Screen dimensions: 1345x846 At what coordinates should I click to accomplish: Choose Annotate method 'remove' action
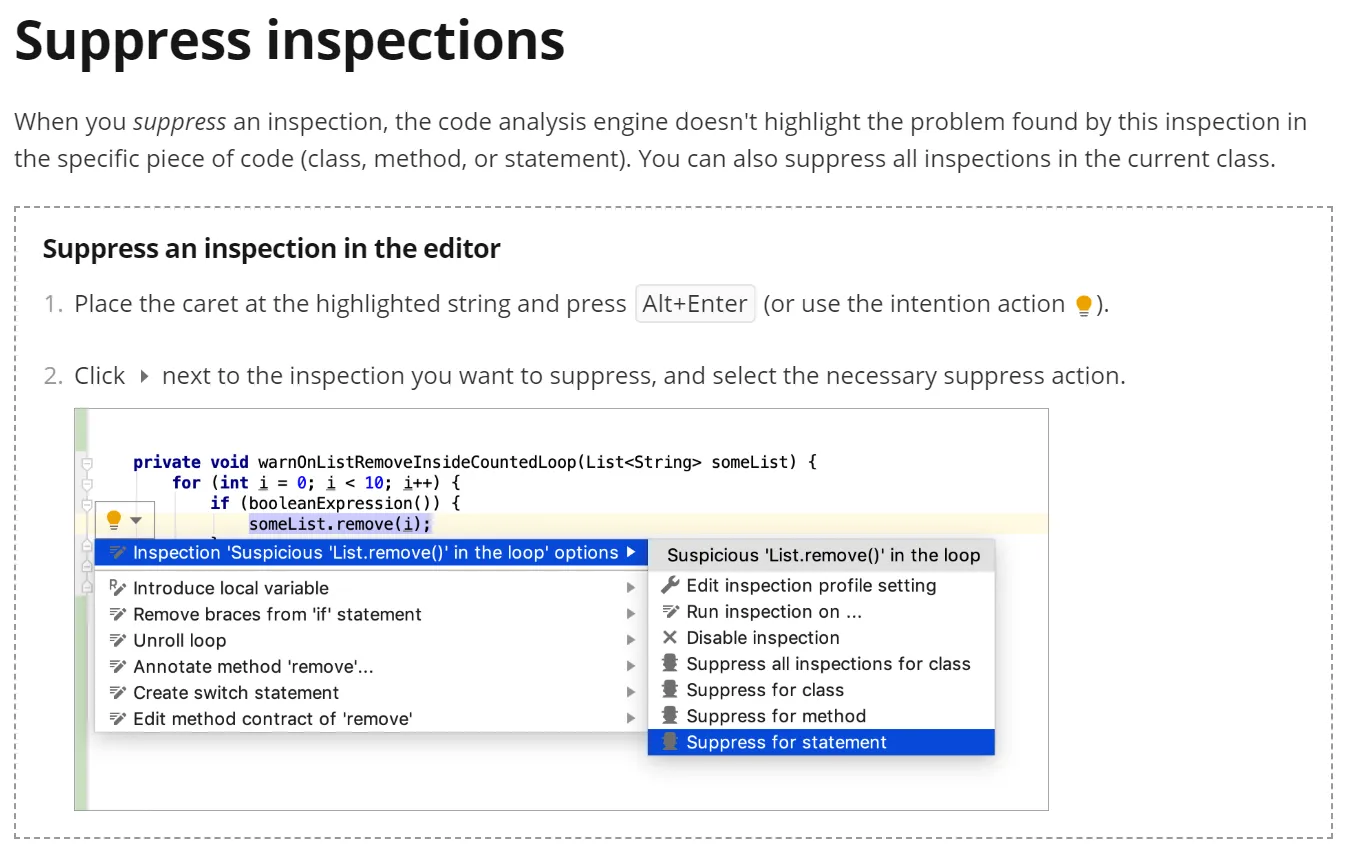tap(253, 666)
